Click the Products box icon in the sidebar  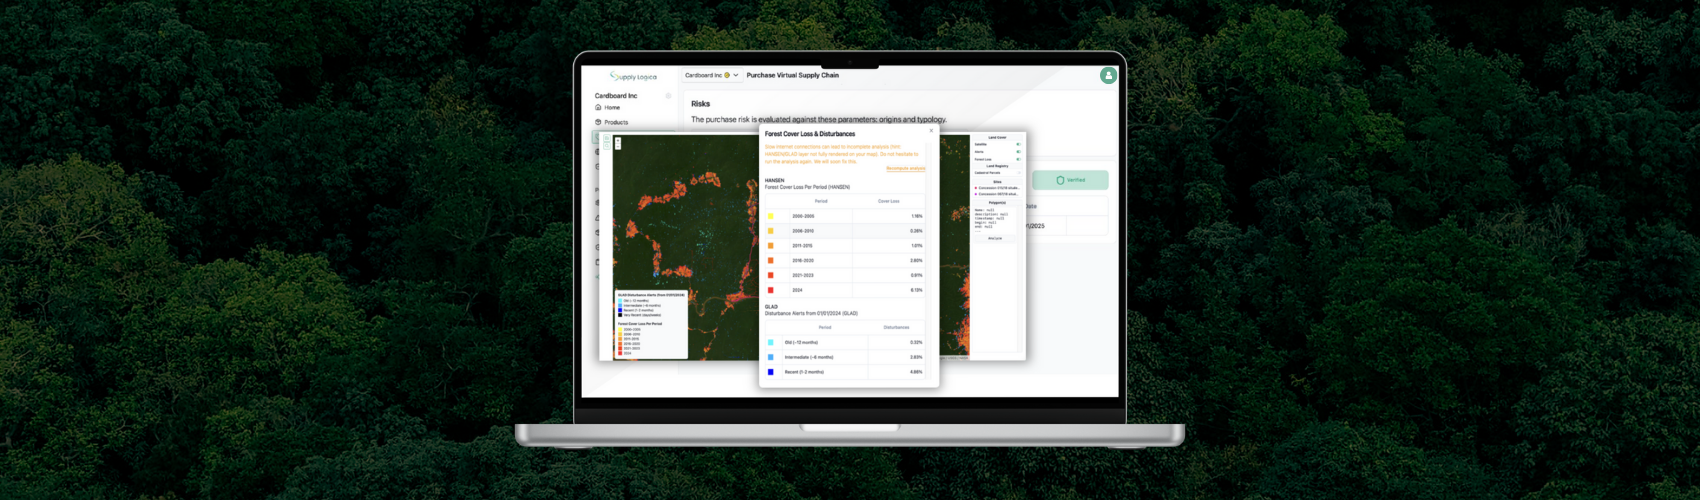[x=598, y=122]
